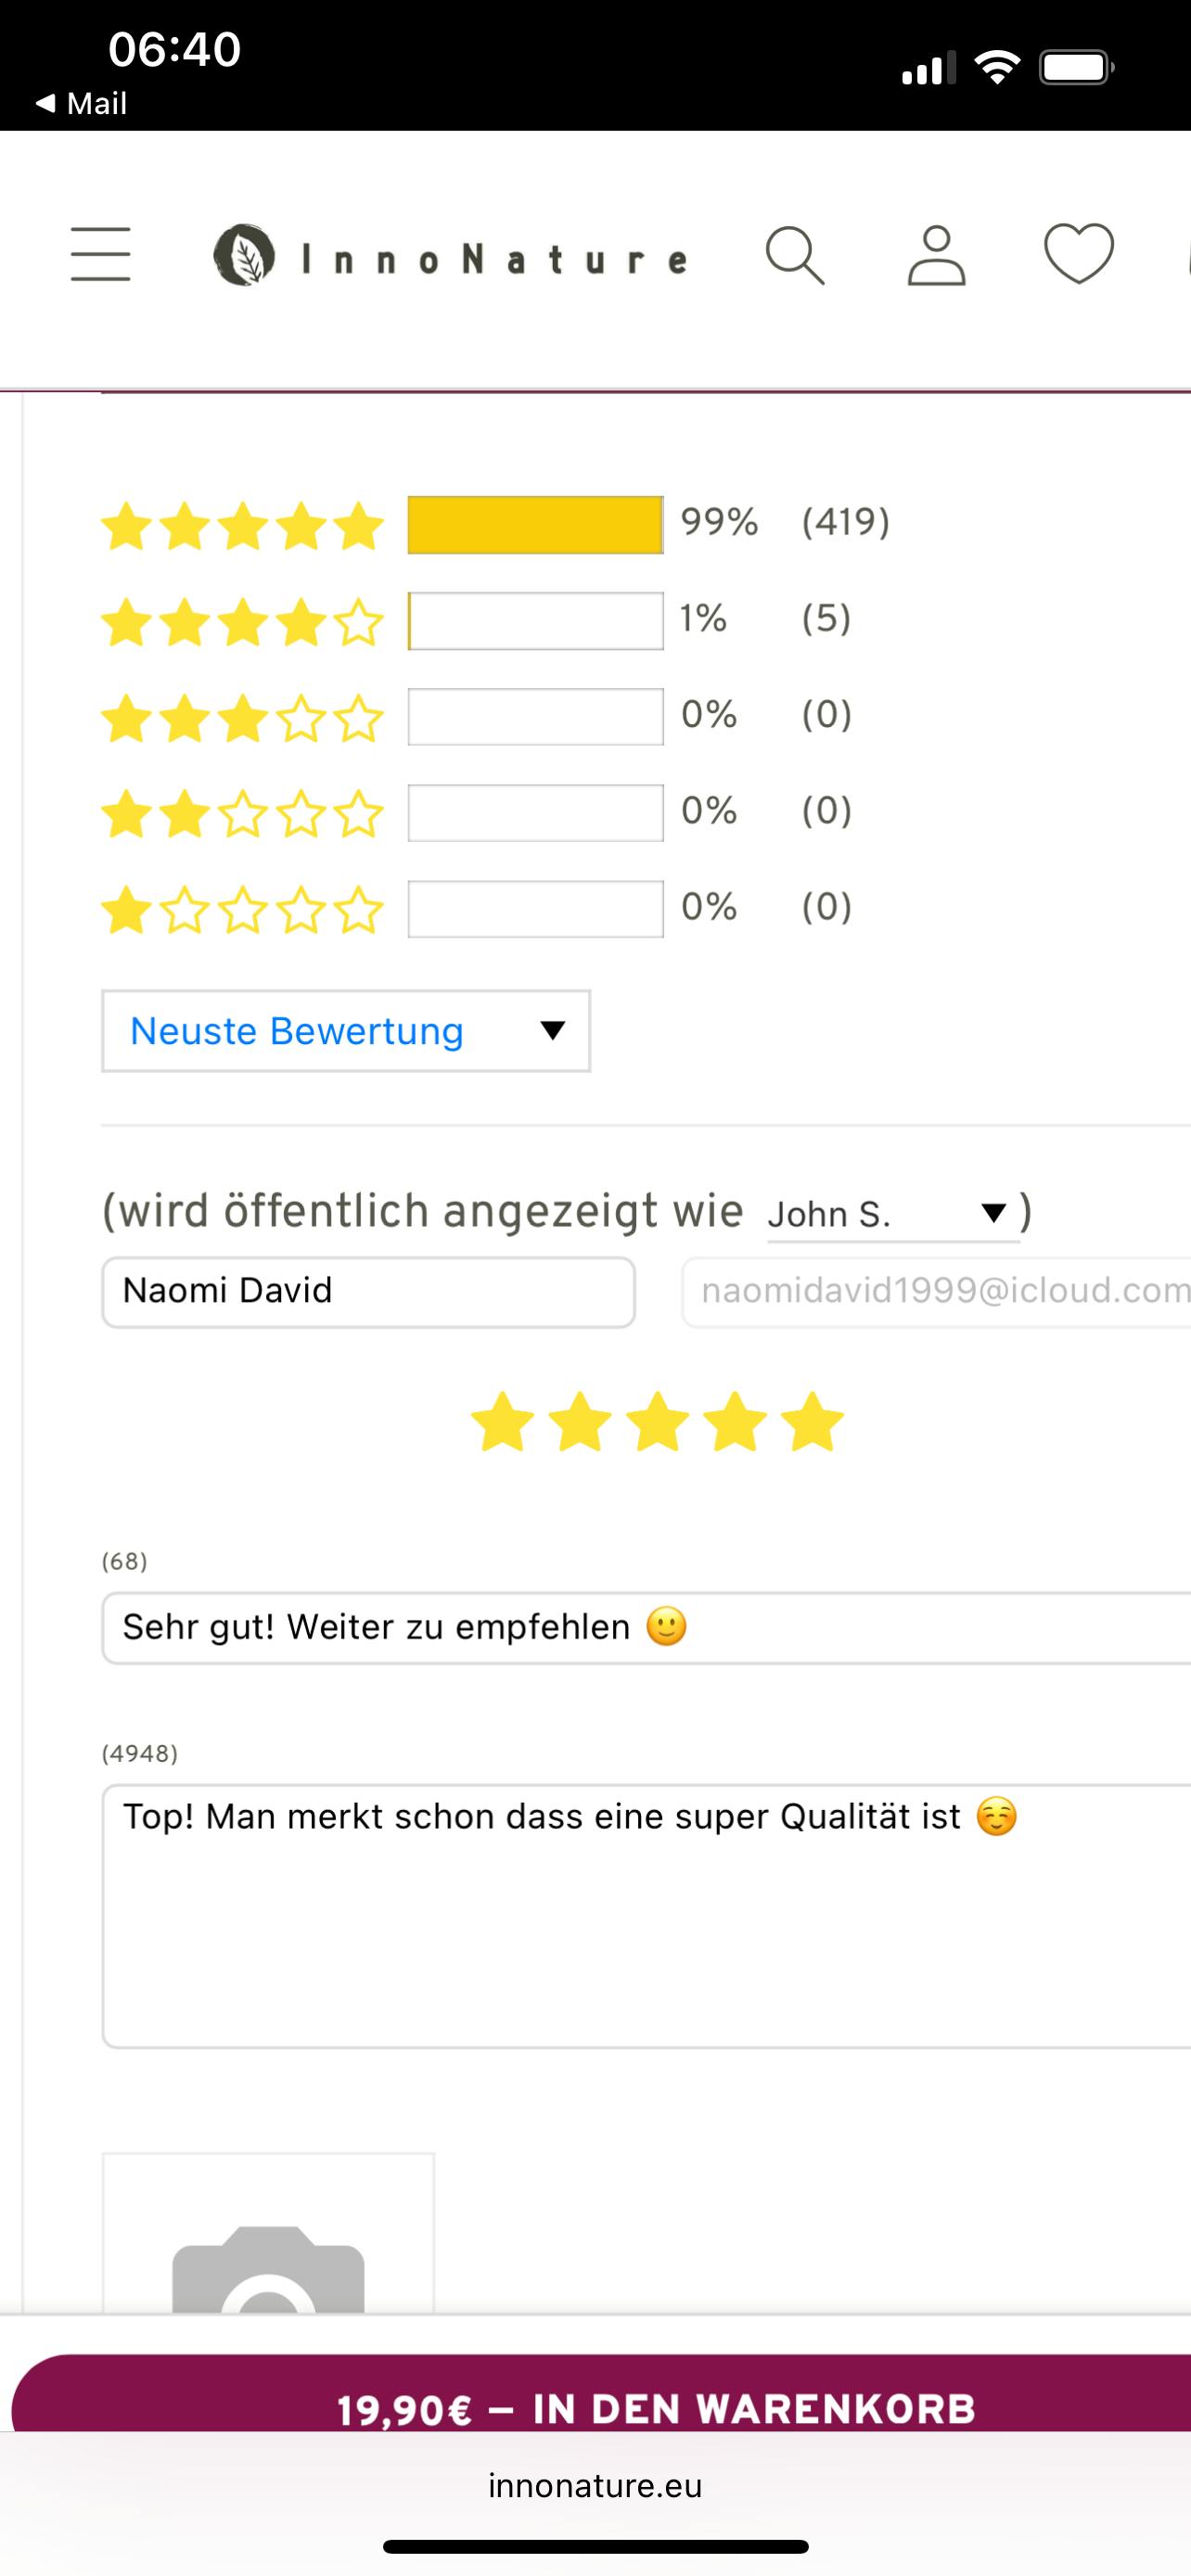Open the user account icon
1191x2576 pixels.
(x=936, y=256)
